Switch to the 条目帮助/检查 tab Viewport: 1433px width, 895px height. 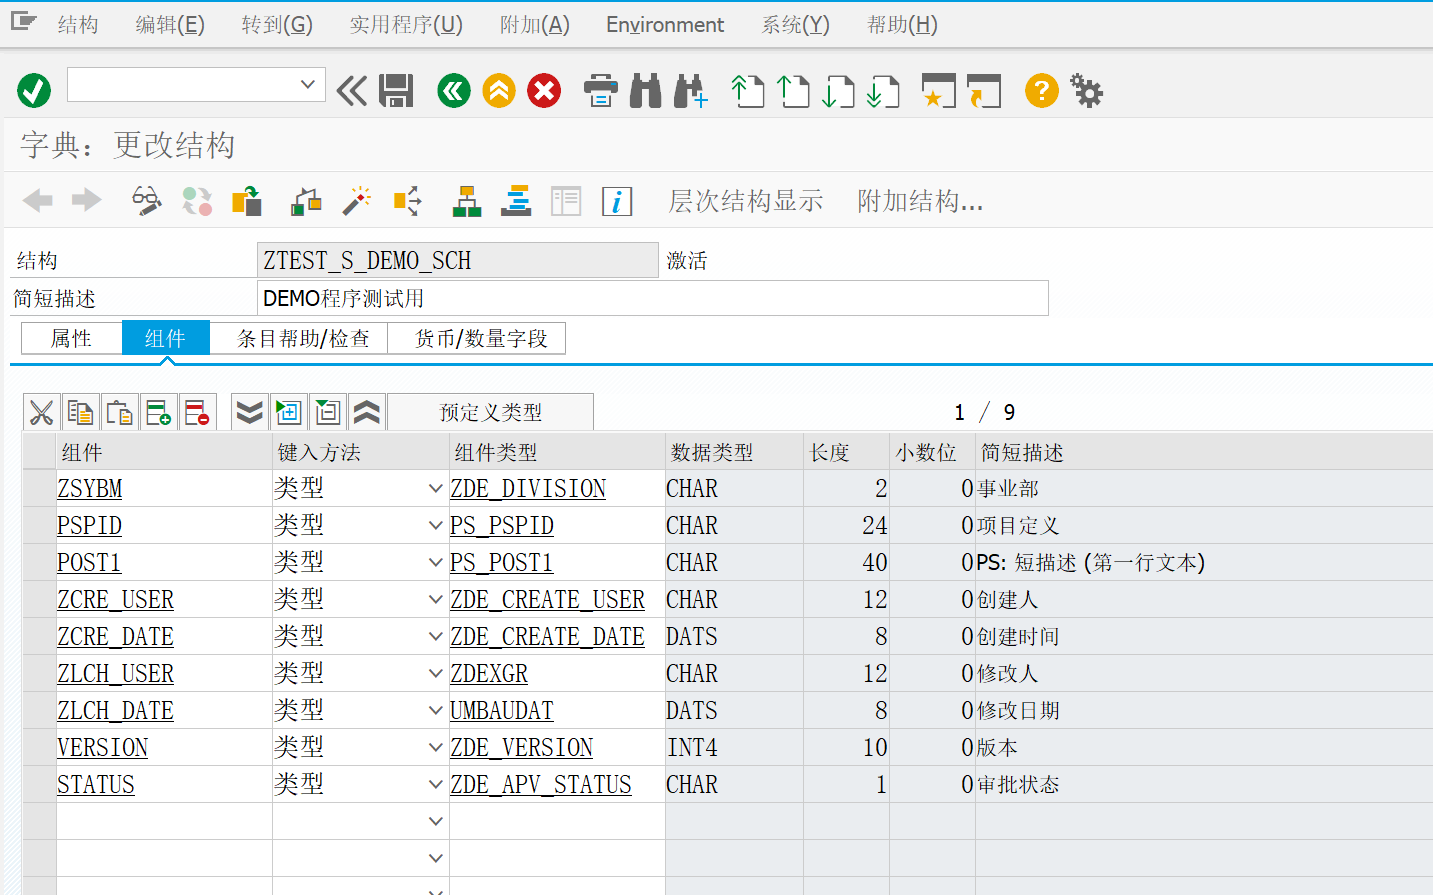(303, 338)
